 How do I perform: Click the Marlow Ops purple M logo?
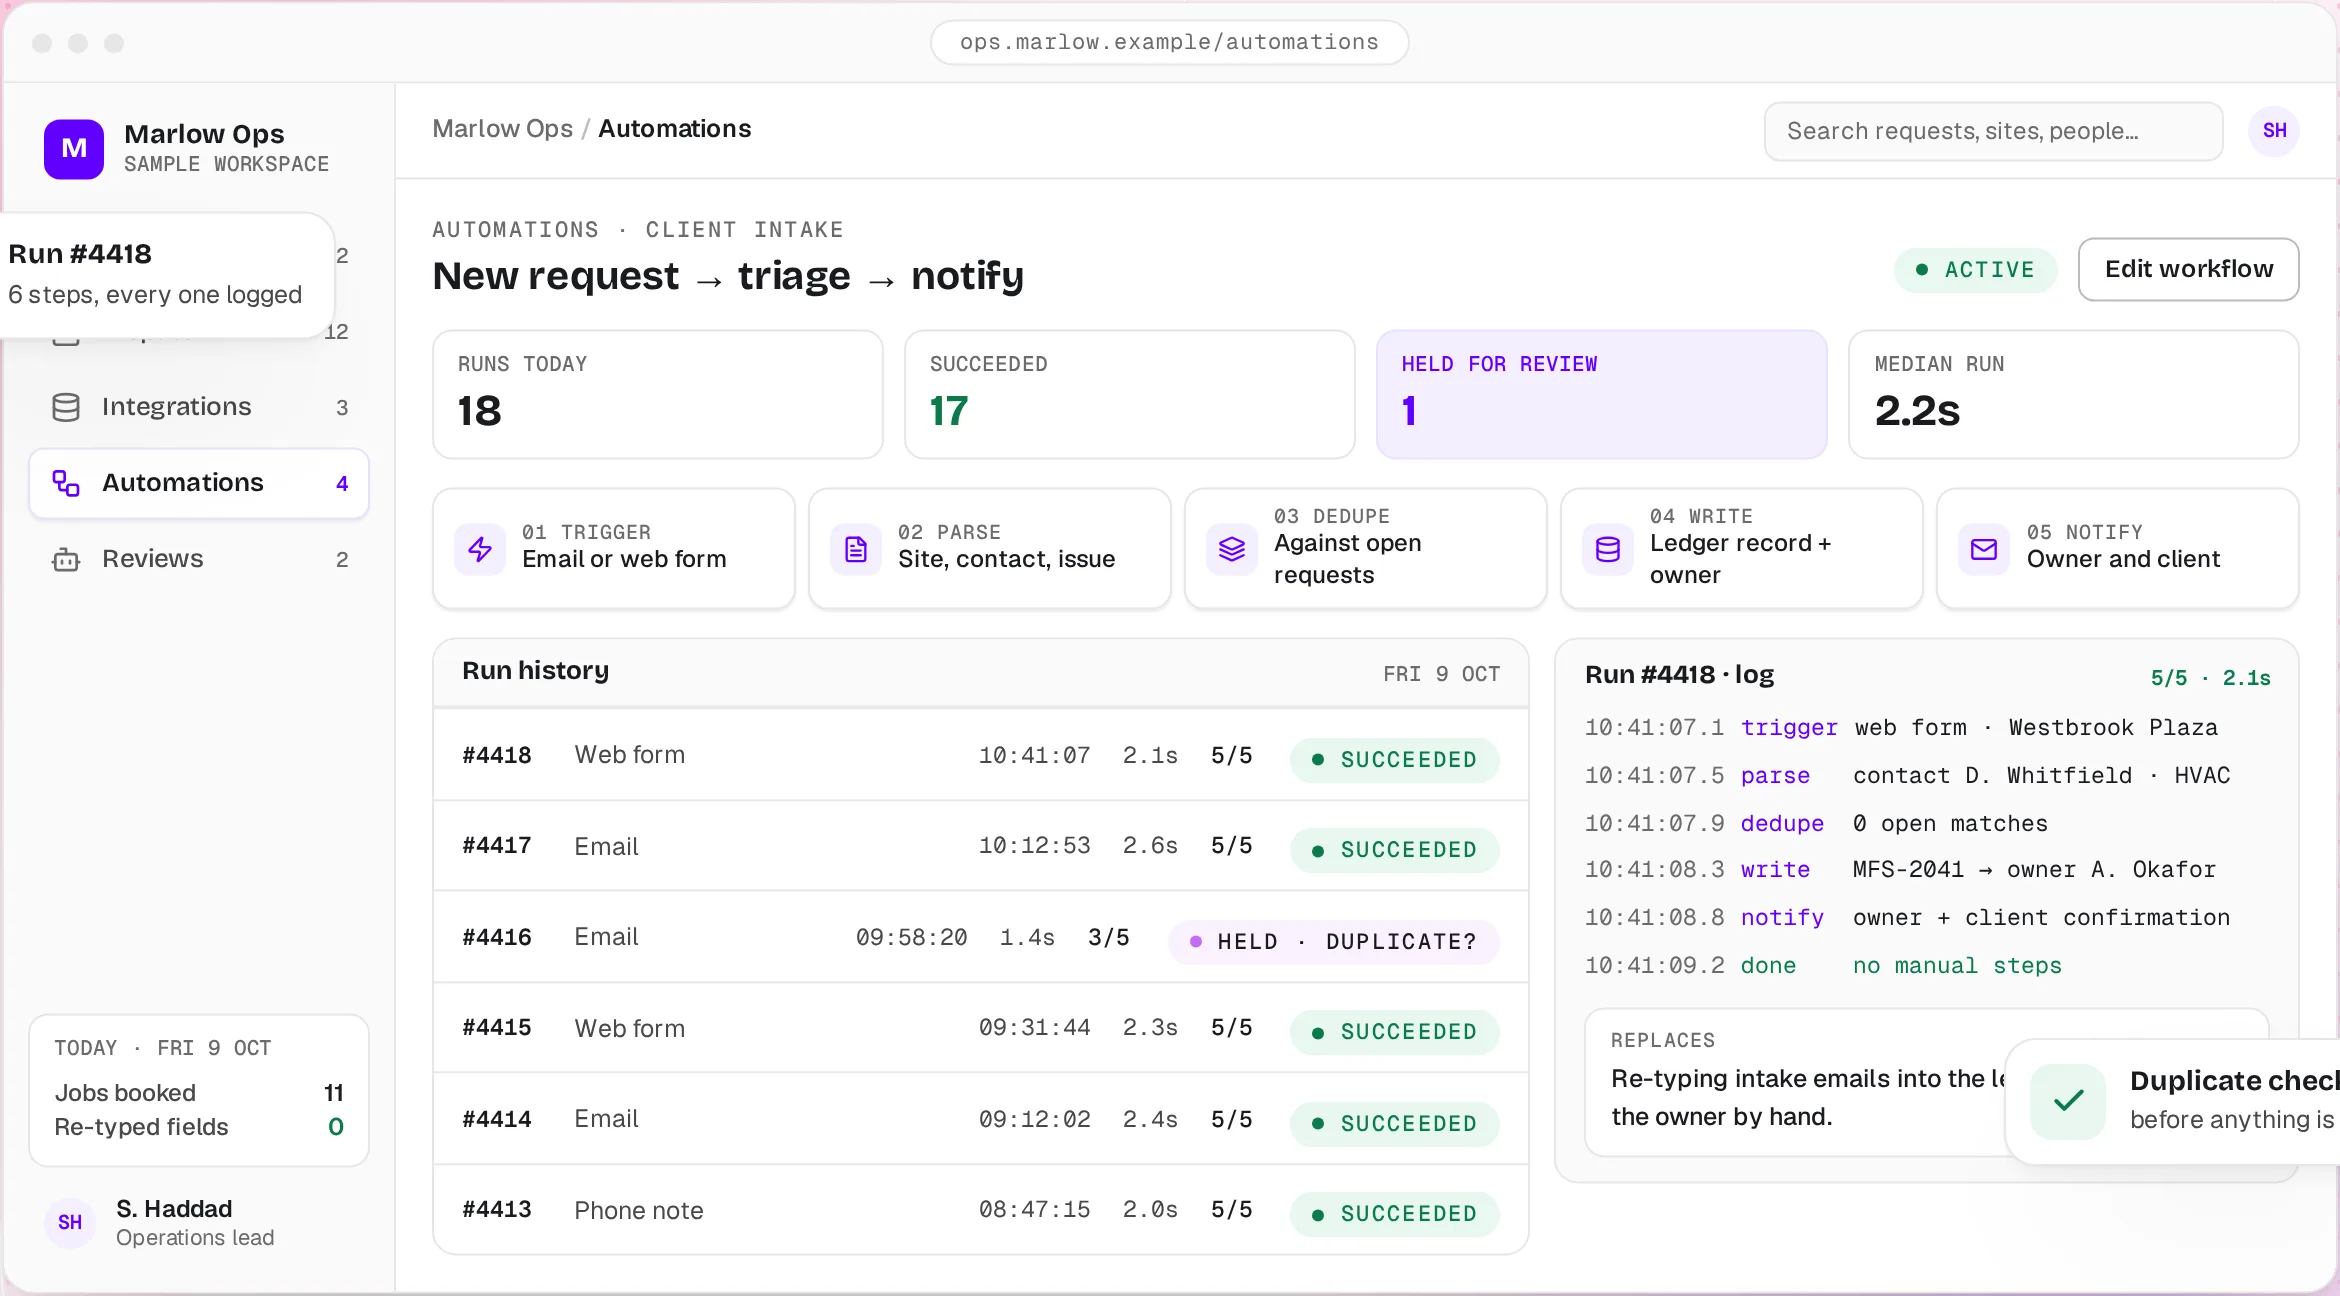click(74, 149)
